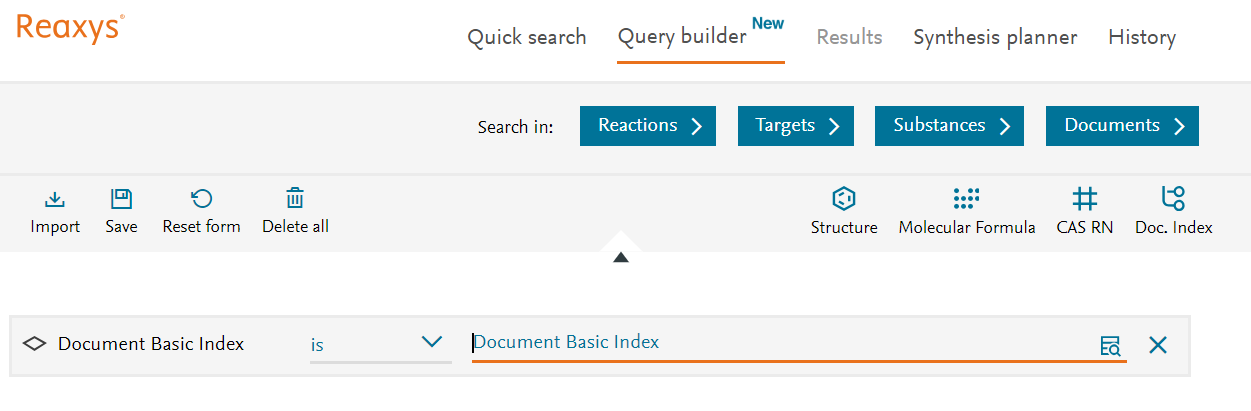The image size is (1251, 411).
Task: Click the Document Basic Index row handle
Action: click(x=35, y=344)
